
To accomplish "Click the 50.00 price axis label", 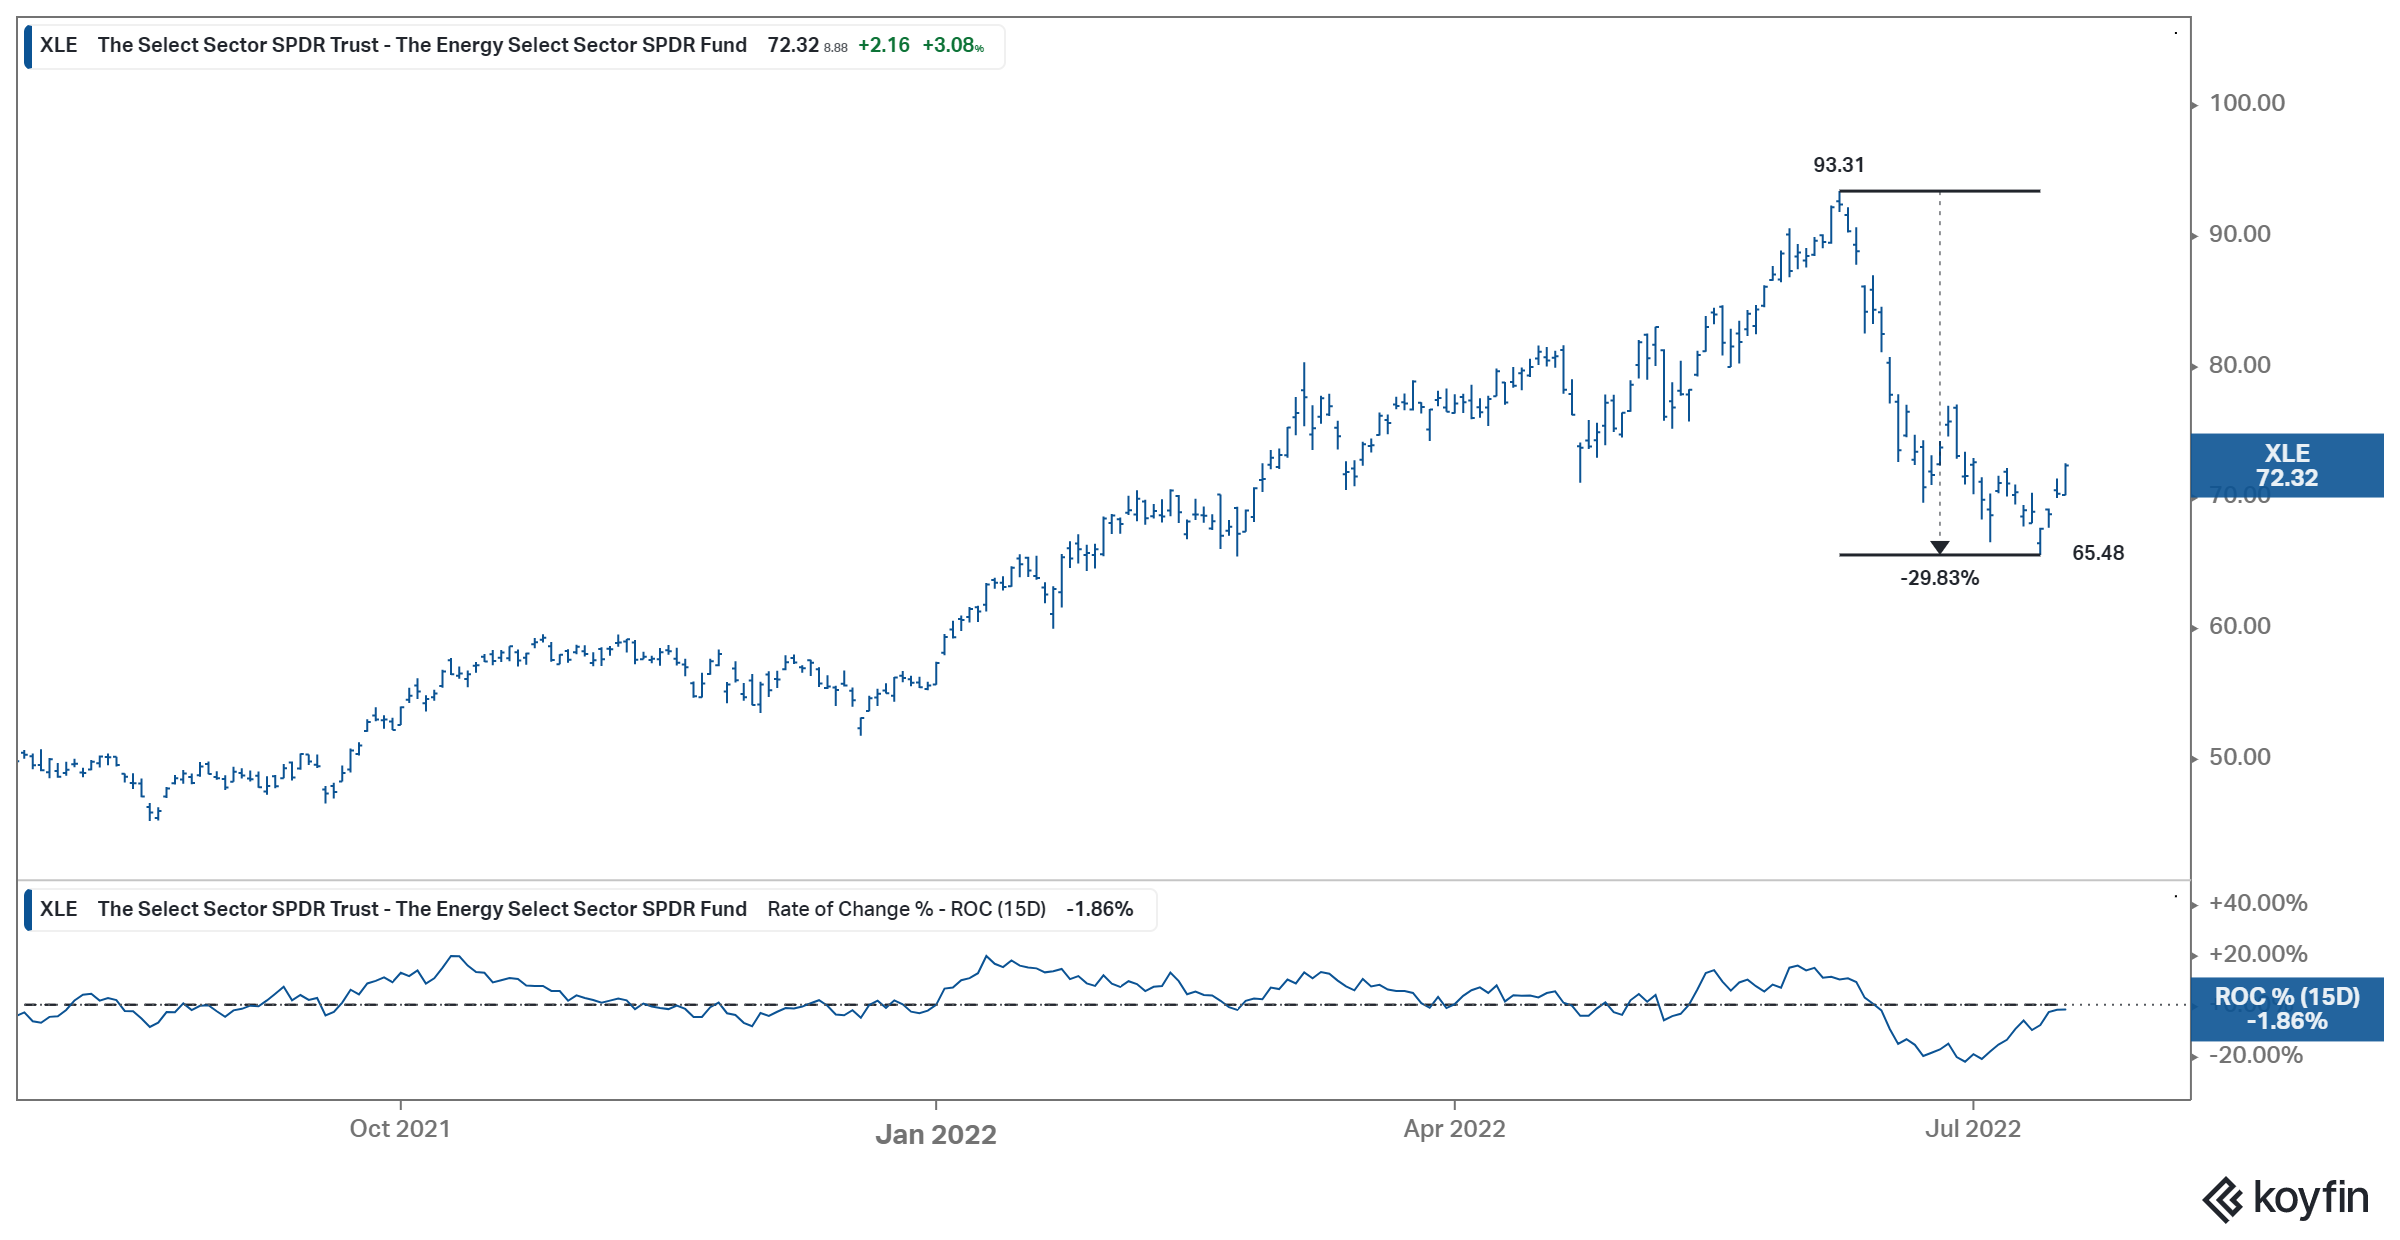I will coord(2240,757).
